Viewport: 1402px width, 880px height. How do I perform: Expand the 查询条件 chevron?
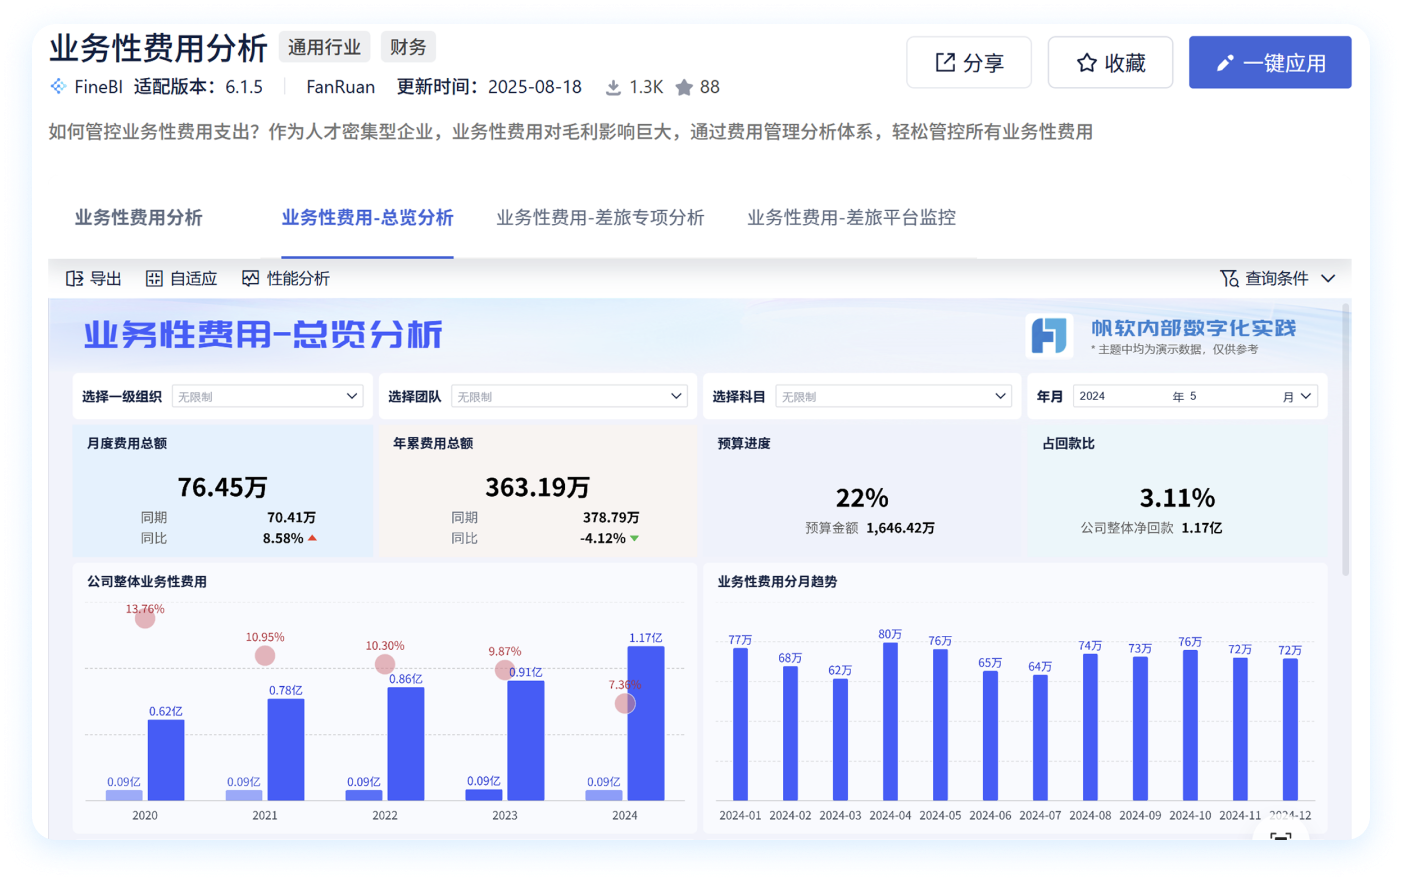pos(1328,279)
